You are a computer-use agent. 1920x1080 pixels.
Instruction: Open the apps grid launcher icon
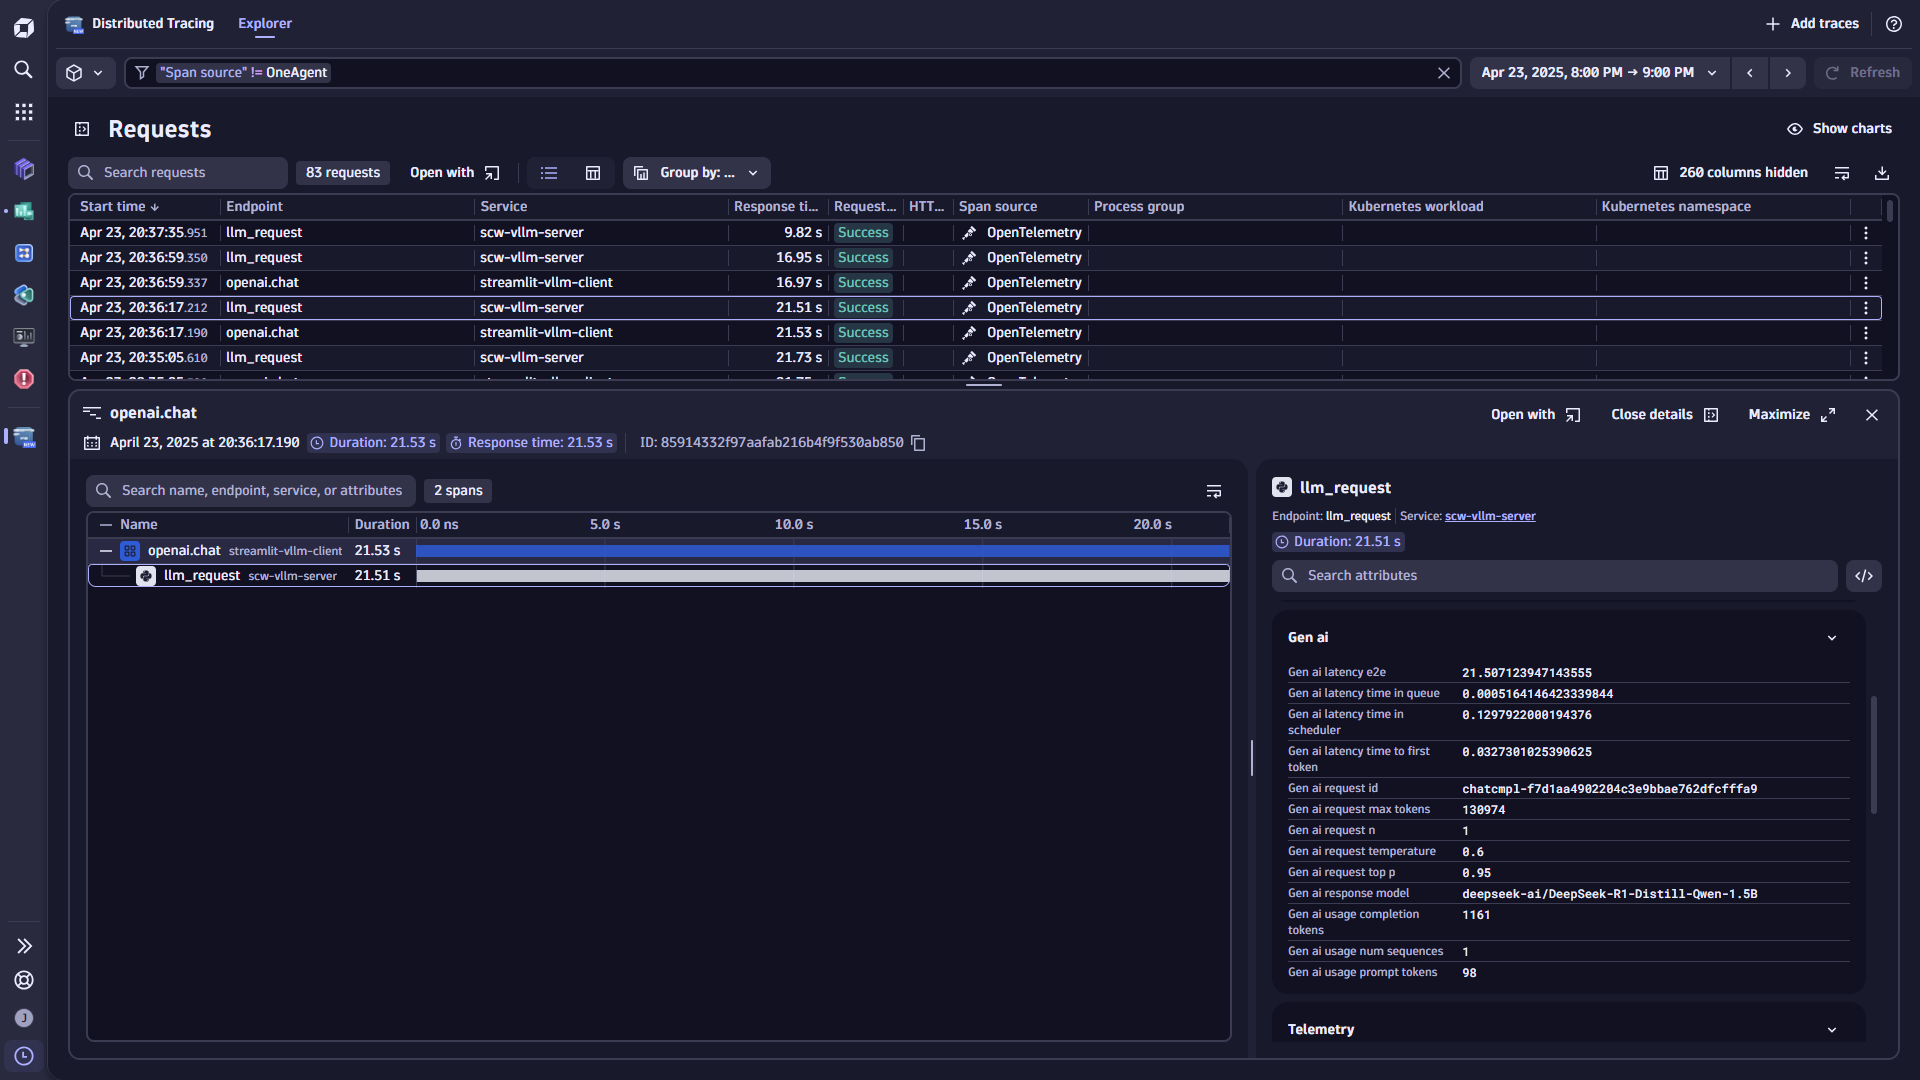pos(24,112)
